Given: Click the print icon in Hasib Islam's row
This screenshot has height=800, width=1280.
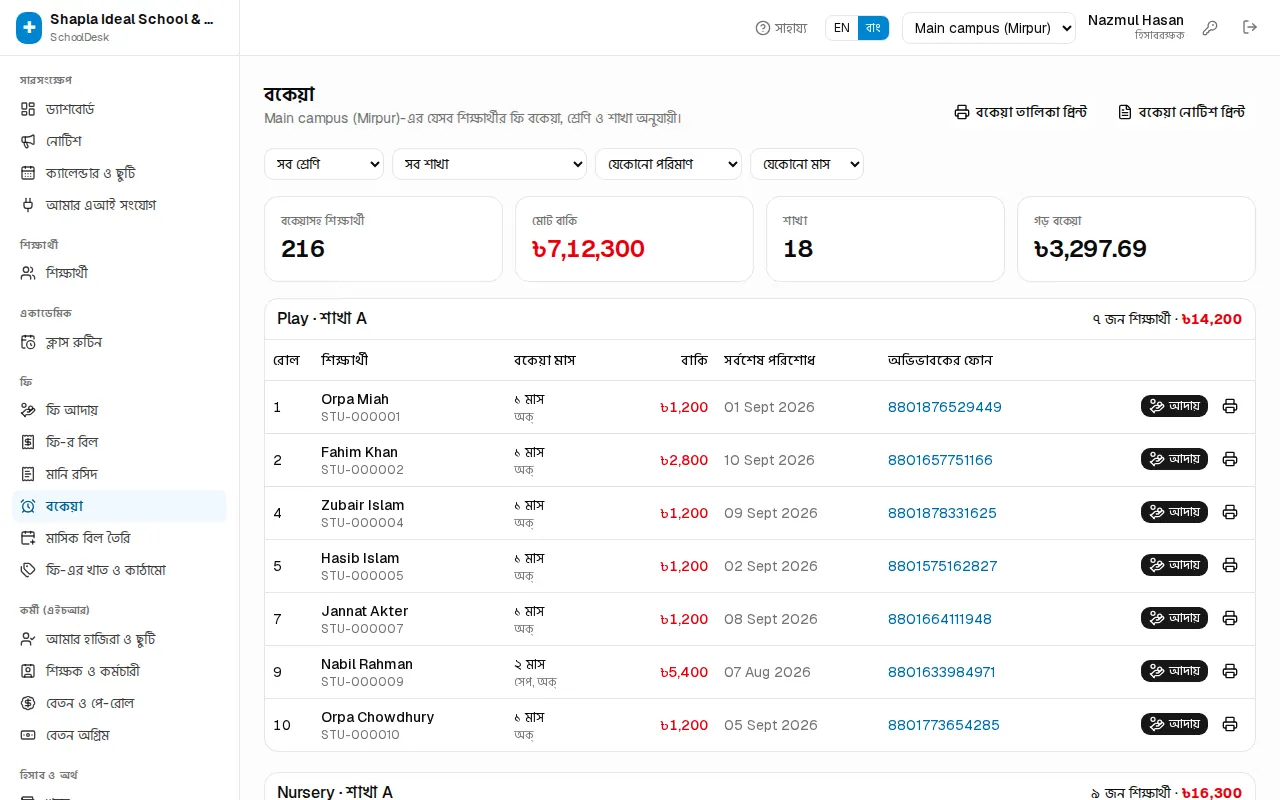Looking at the screenshot, I should click(1230, 565).
